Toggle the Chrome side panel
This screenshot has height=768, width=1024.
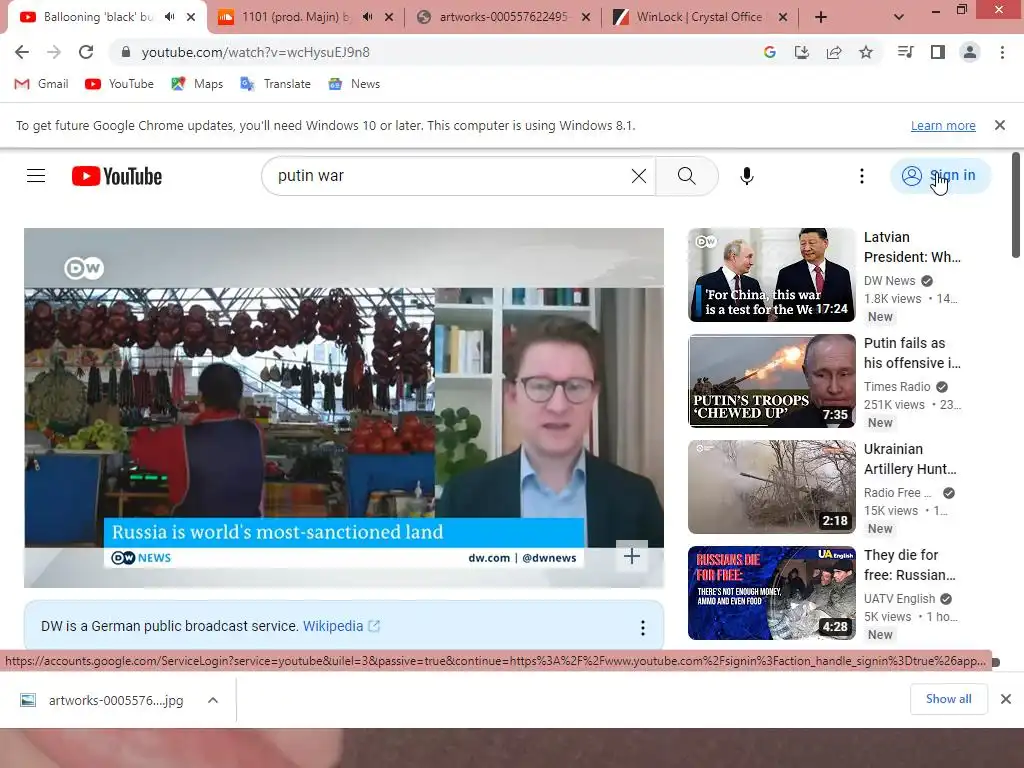pos(938,52)
